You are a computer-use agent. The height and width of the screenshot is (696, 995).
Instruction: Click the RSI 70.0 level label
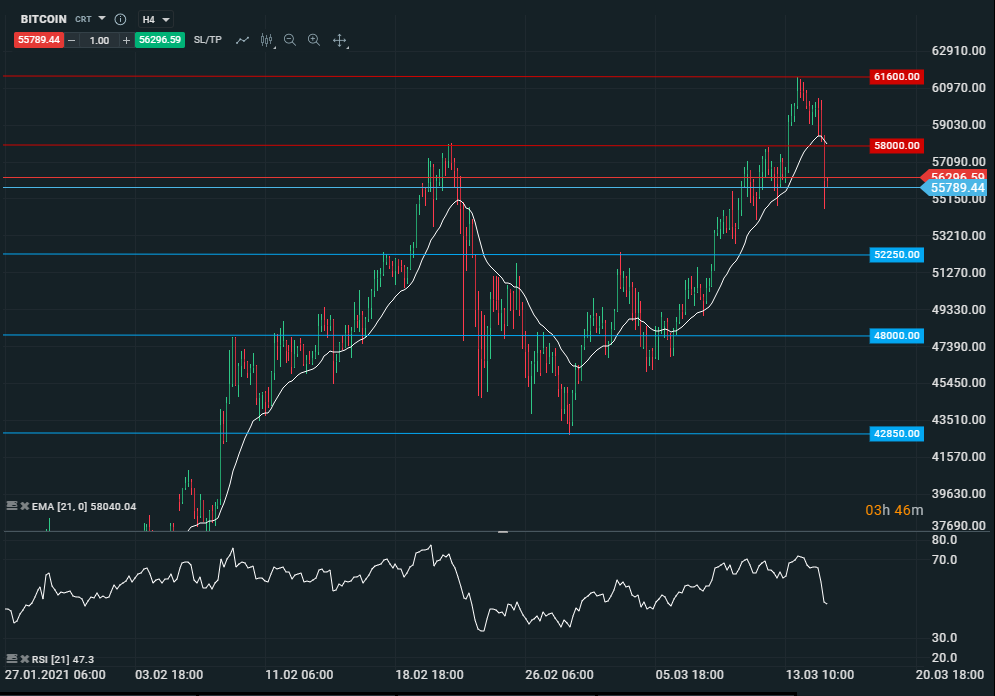(x=944, y=560)
